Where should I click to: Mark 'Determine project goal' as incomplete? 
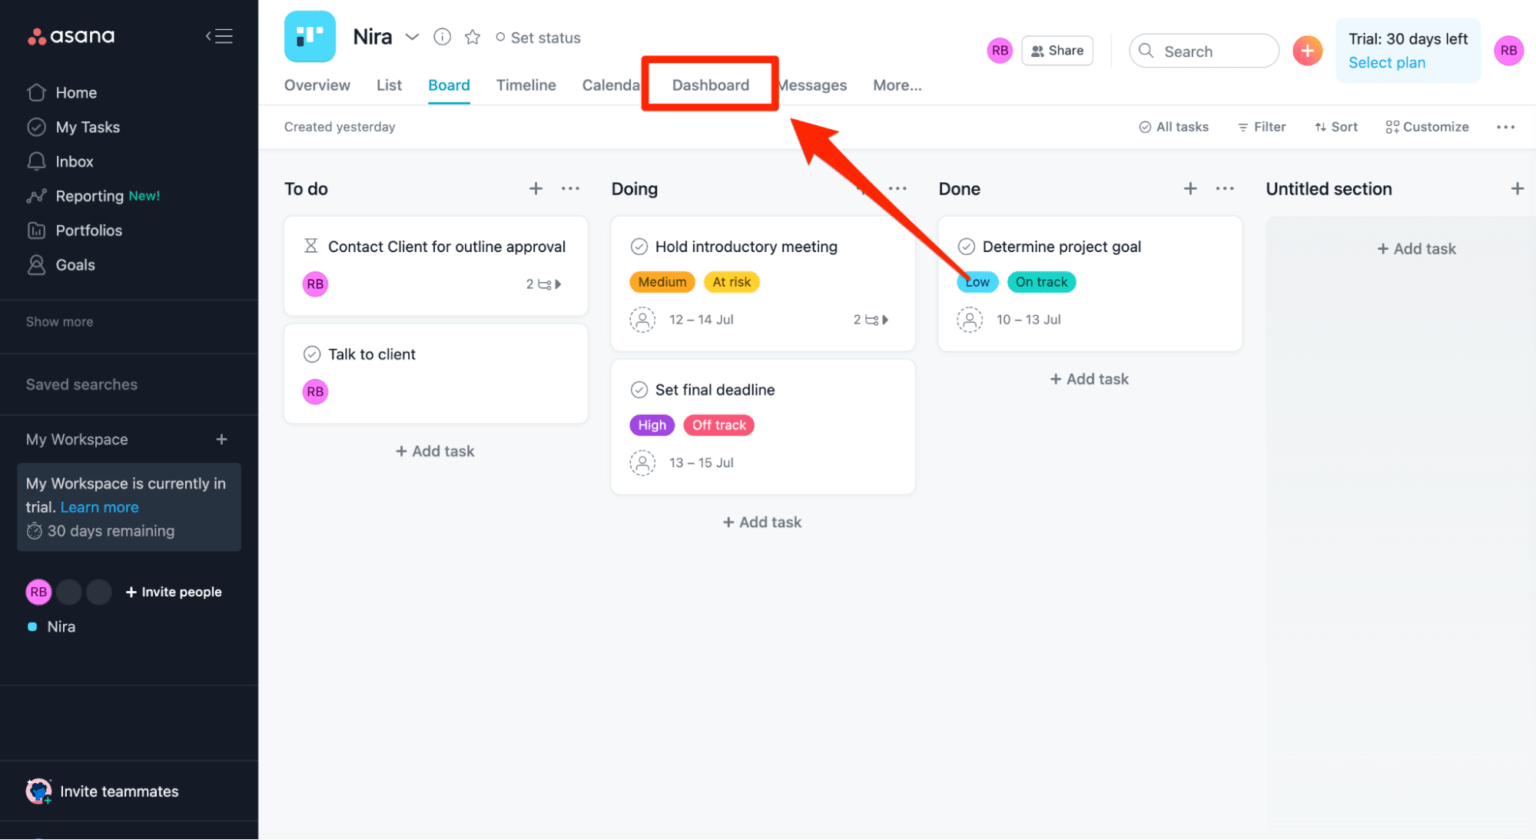pos(966,246)
